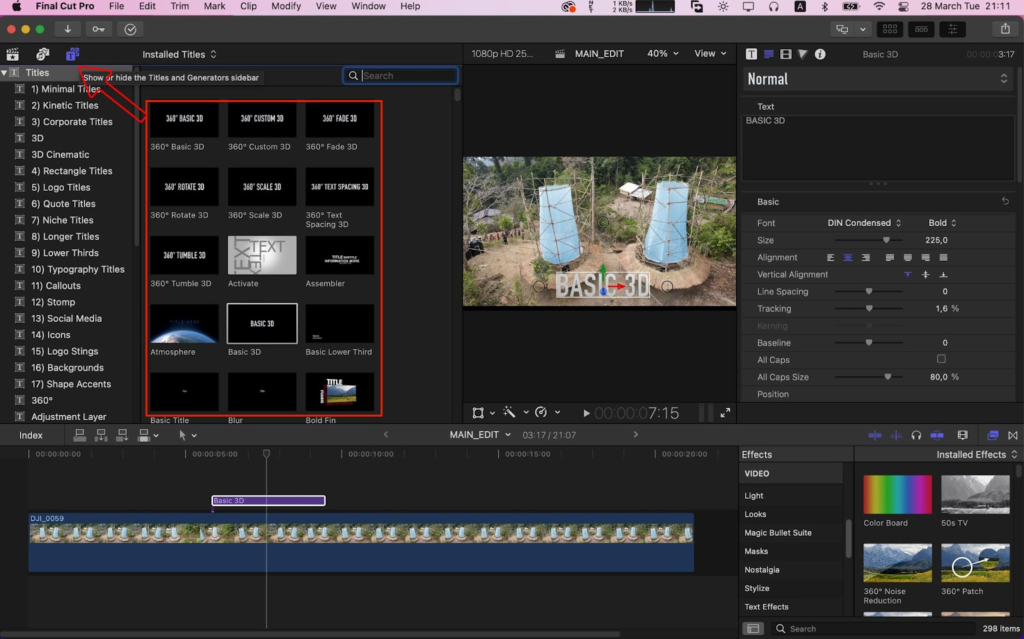Show background tasks checkmark icon
Viewport: 1024px width, 639px height.
[x=130, y=29]
